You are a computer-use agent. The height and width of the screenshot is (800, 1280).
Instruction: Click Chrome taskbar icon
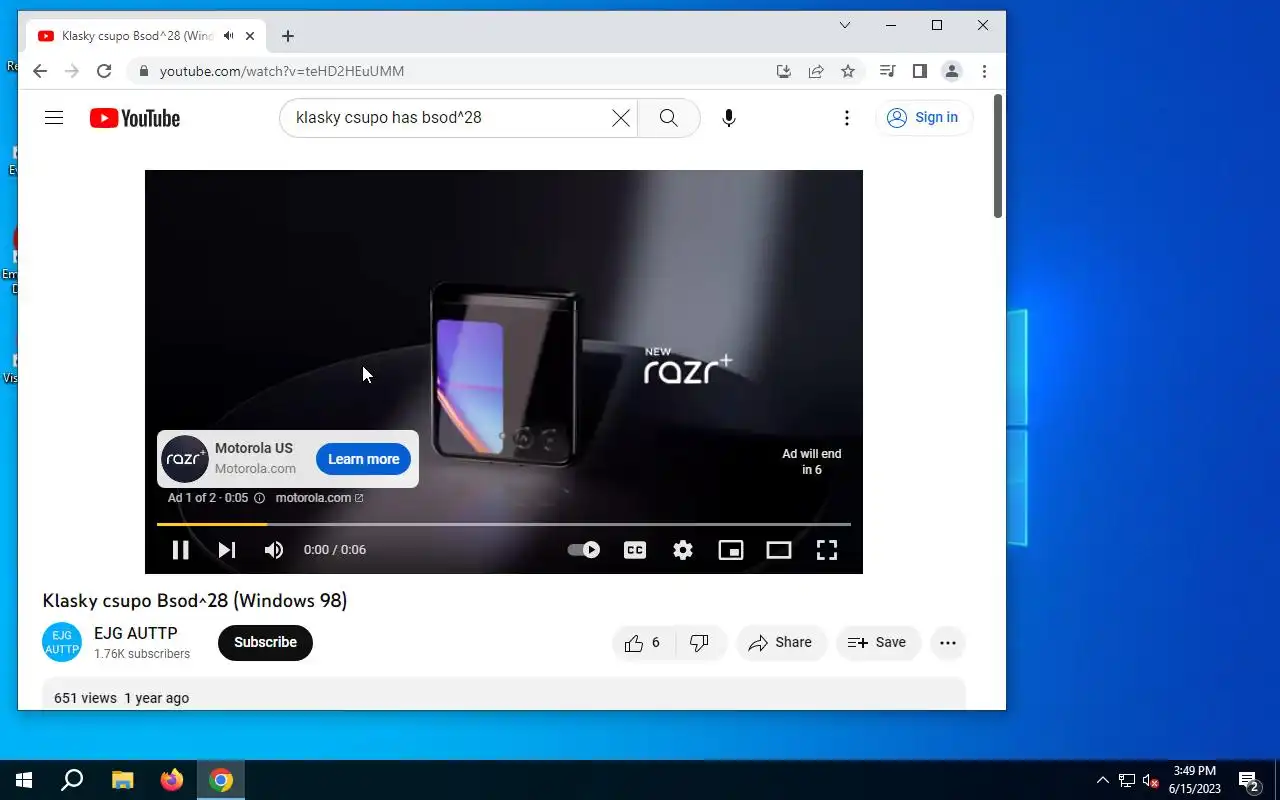pyautogui.click(x=221, y=780)
